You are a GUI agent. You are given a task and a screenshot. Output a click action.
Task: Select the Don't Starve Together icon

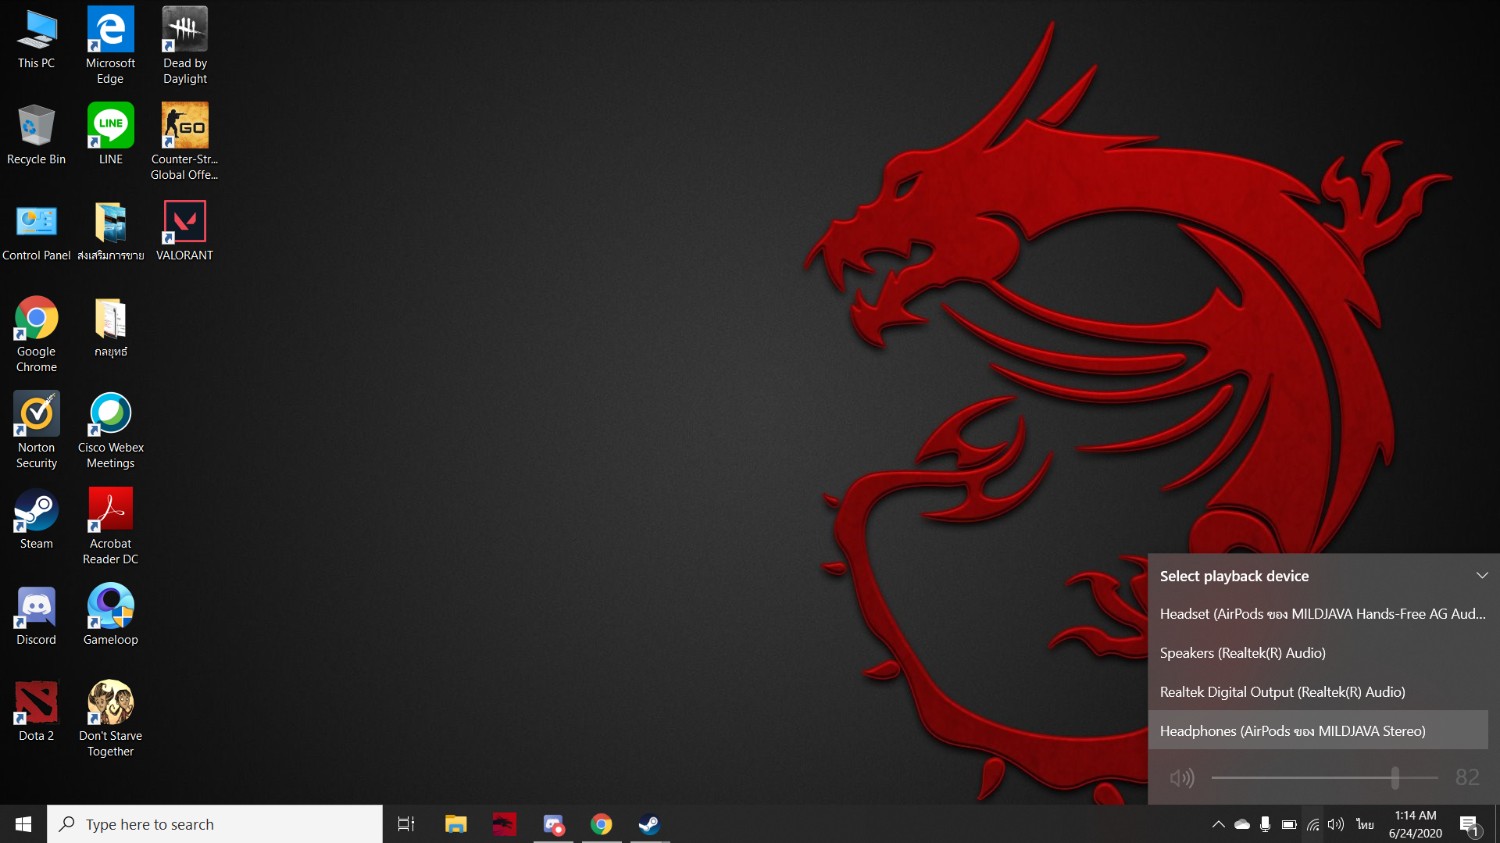(x=110, y=715)
